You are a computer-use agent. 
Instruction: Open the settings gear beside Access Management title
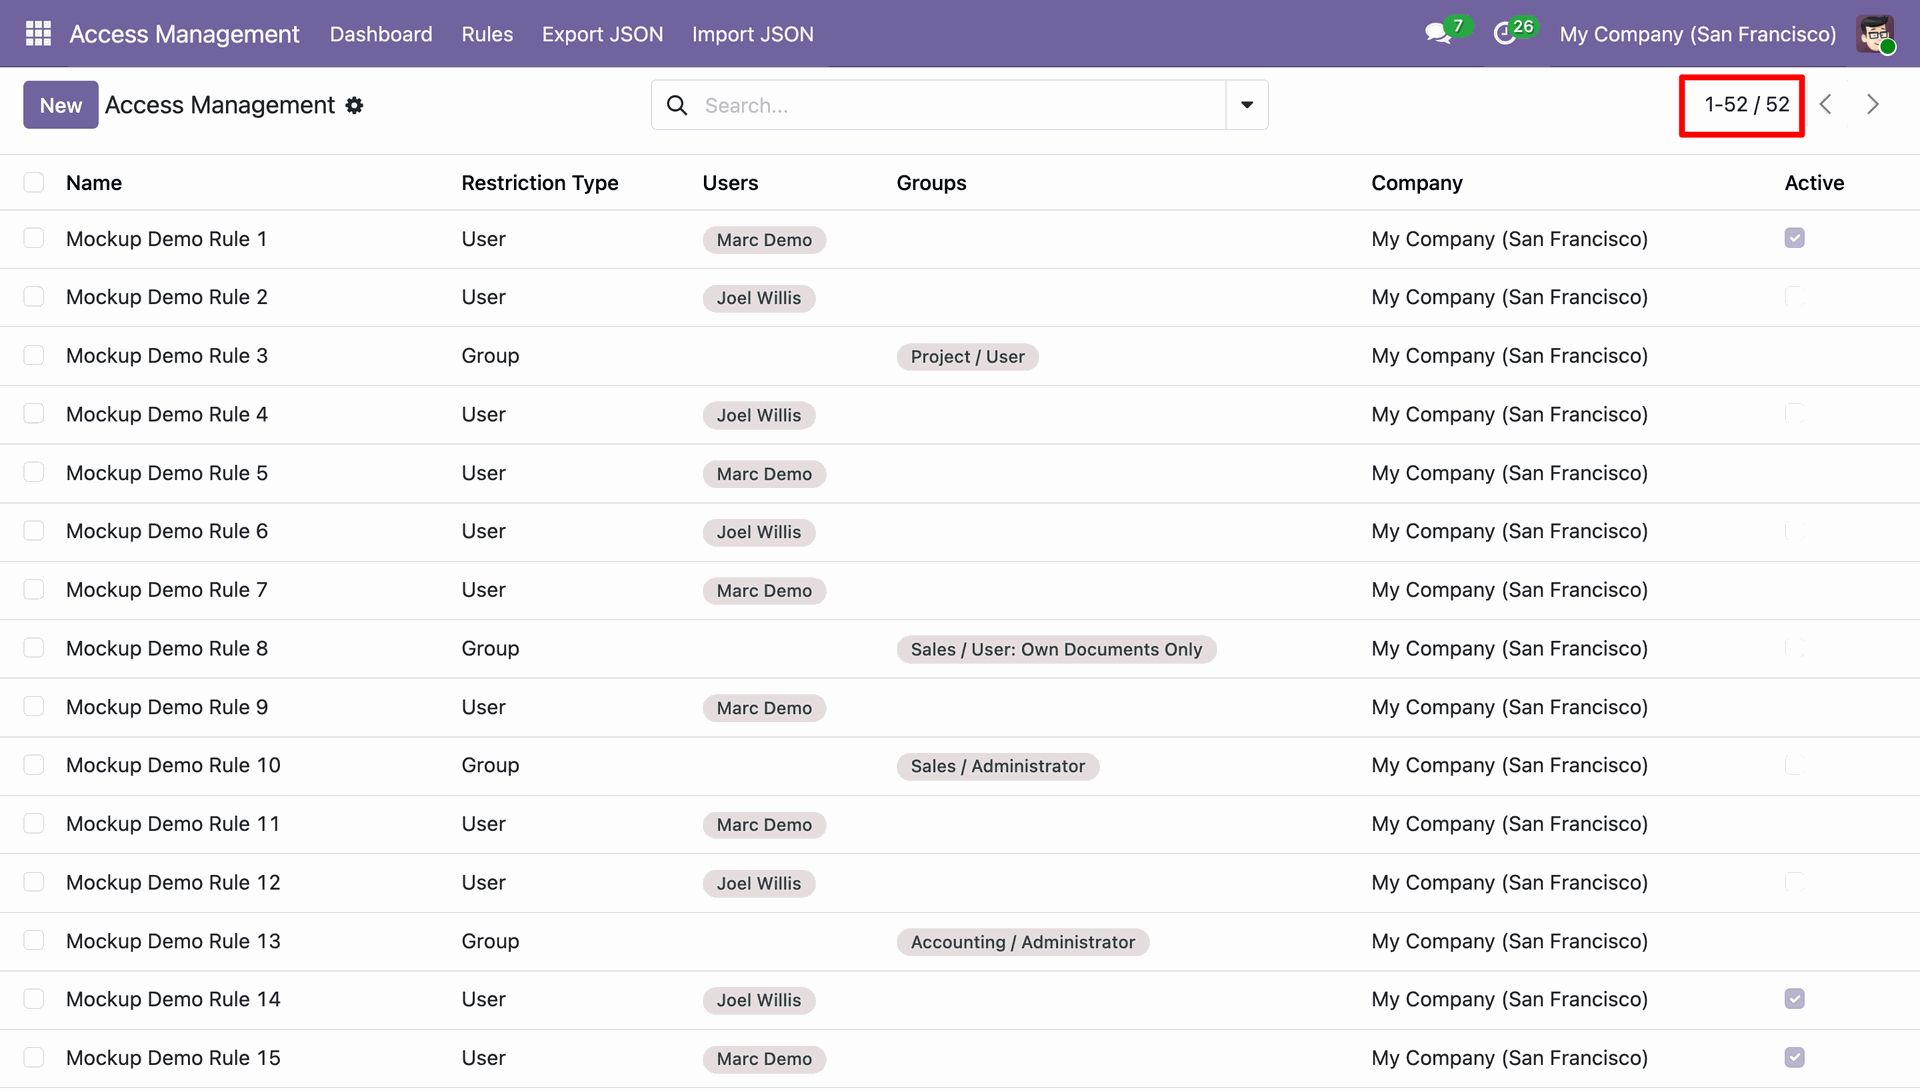[354, 105]
